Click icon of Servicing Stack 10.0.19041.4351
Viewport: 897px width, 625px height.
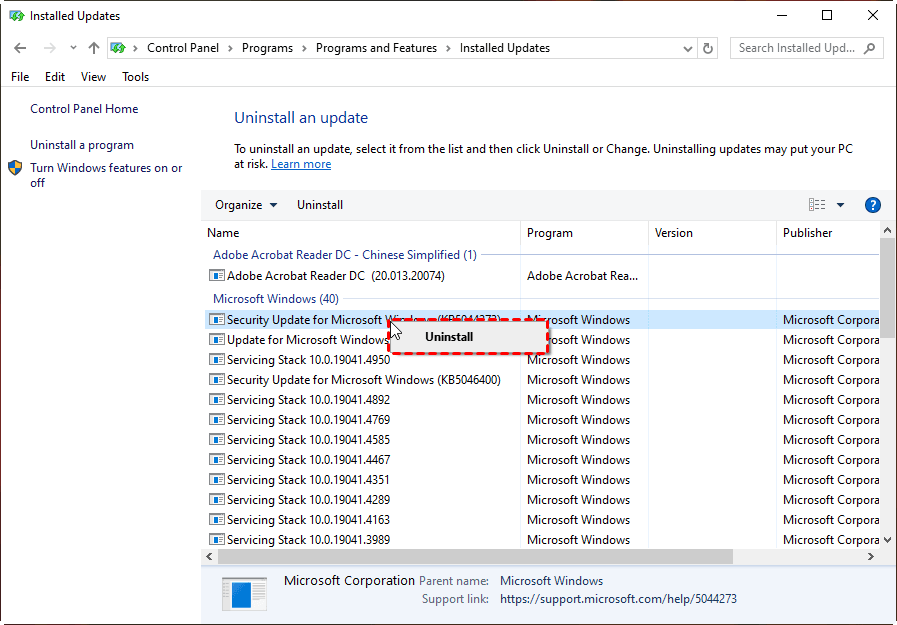click(216, 480)
